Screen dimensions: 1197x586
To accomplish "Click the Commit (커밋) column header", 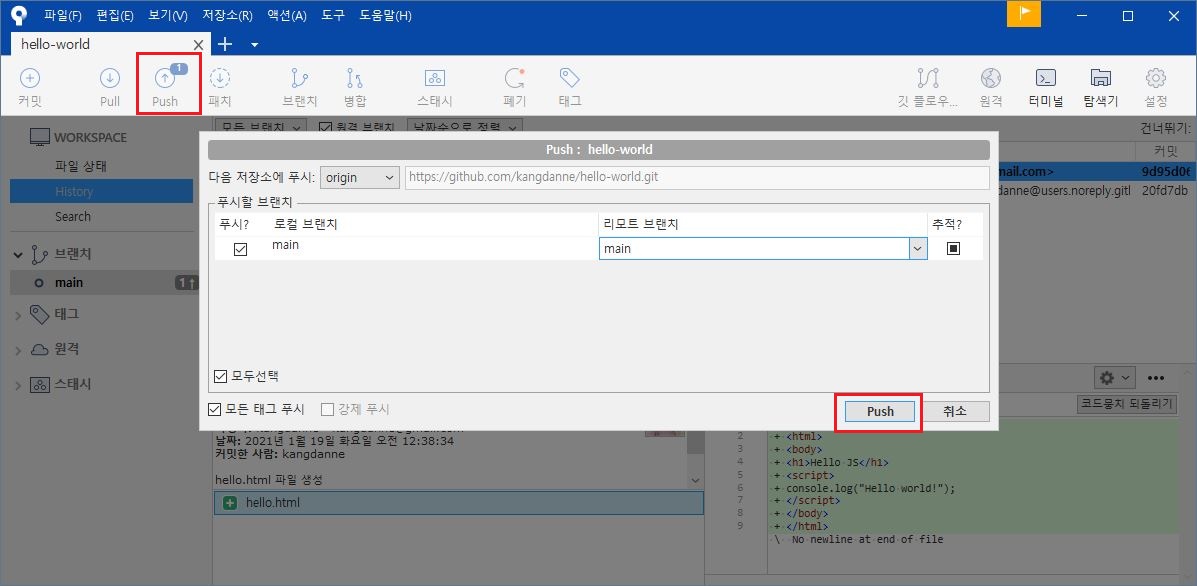I will tap(1165, 151).
